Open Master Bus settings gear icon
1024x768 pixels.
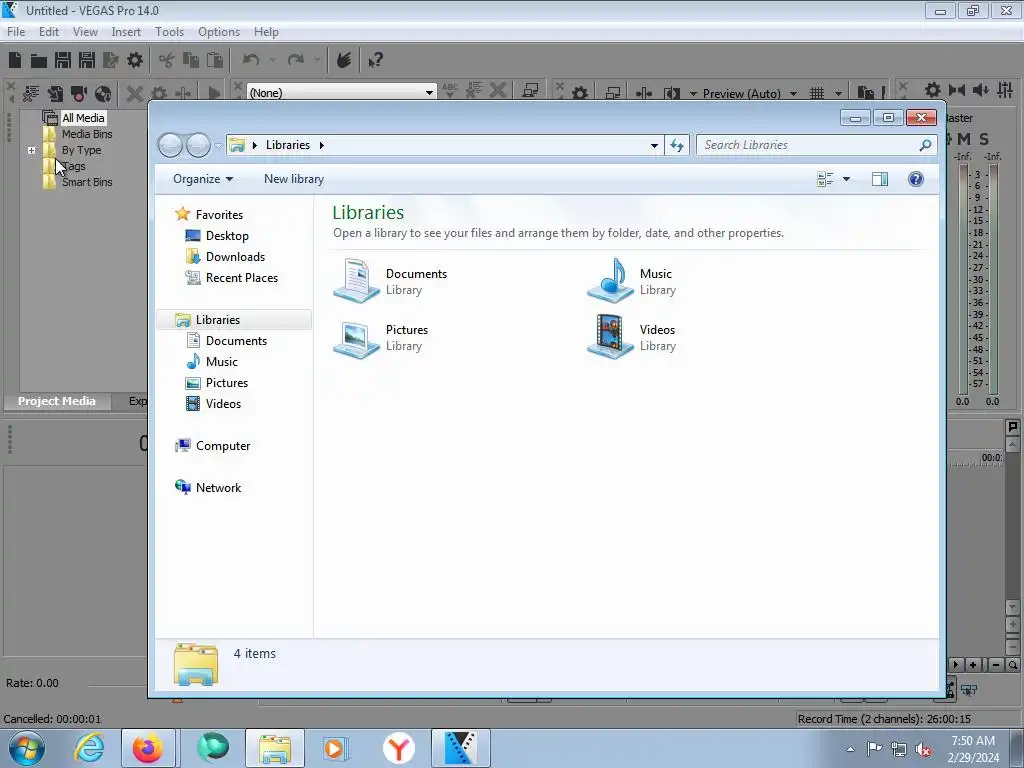tap(933, 90)
